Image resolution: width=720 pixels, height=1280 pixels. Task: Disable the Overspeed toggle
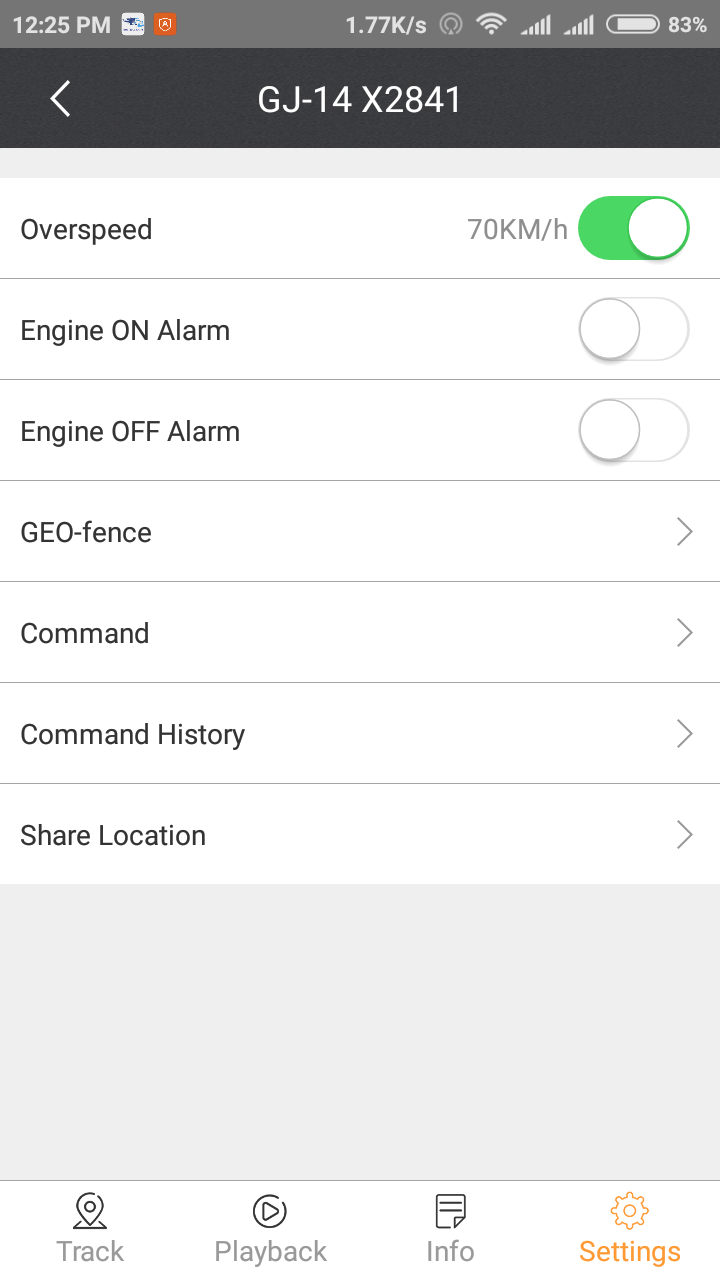pos(634,229)
